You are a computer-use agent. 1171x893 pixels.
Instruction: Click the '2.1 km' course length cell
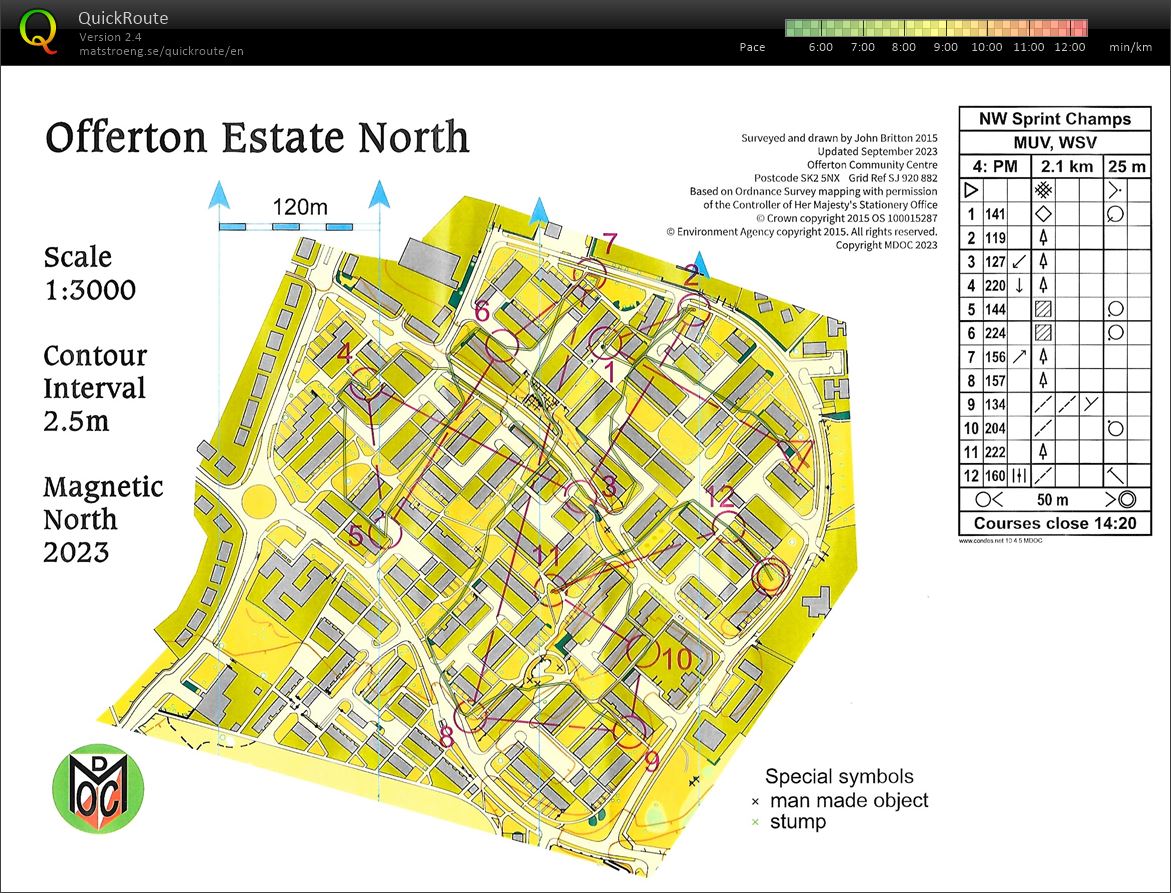1066,167
